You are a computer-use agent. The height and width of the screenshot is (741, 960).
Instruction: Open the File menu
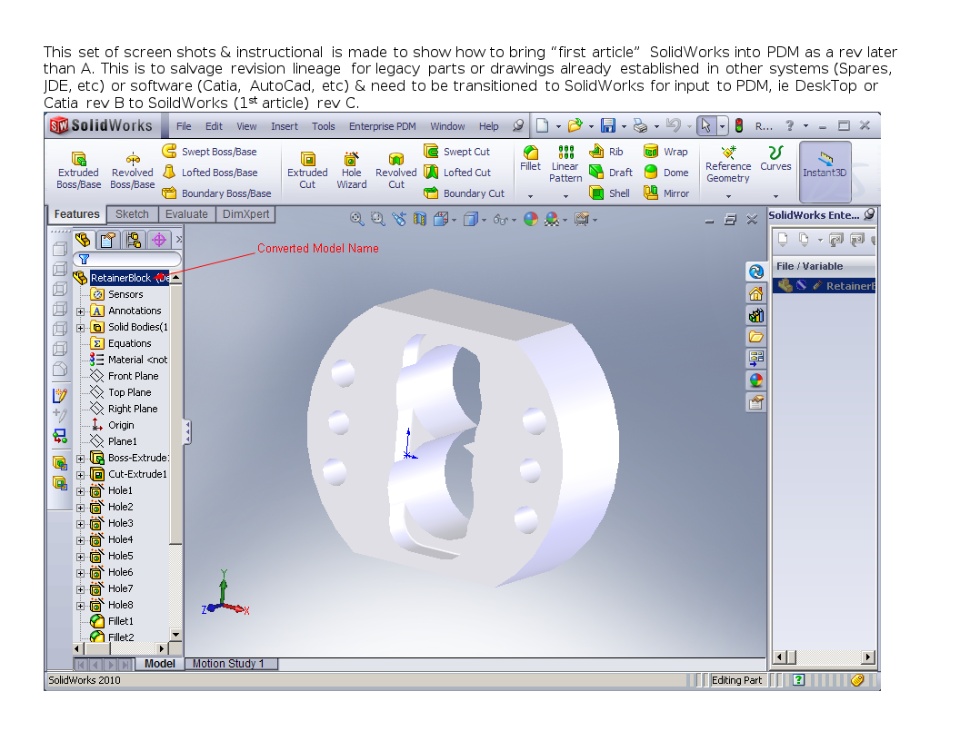point(184,126)
